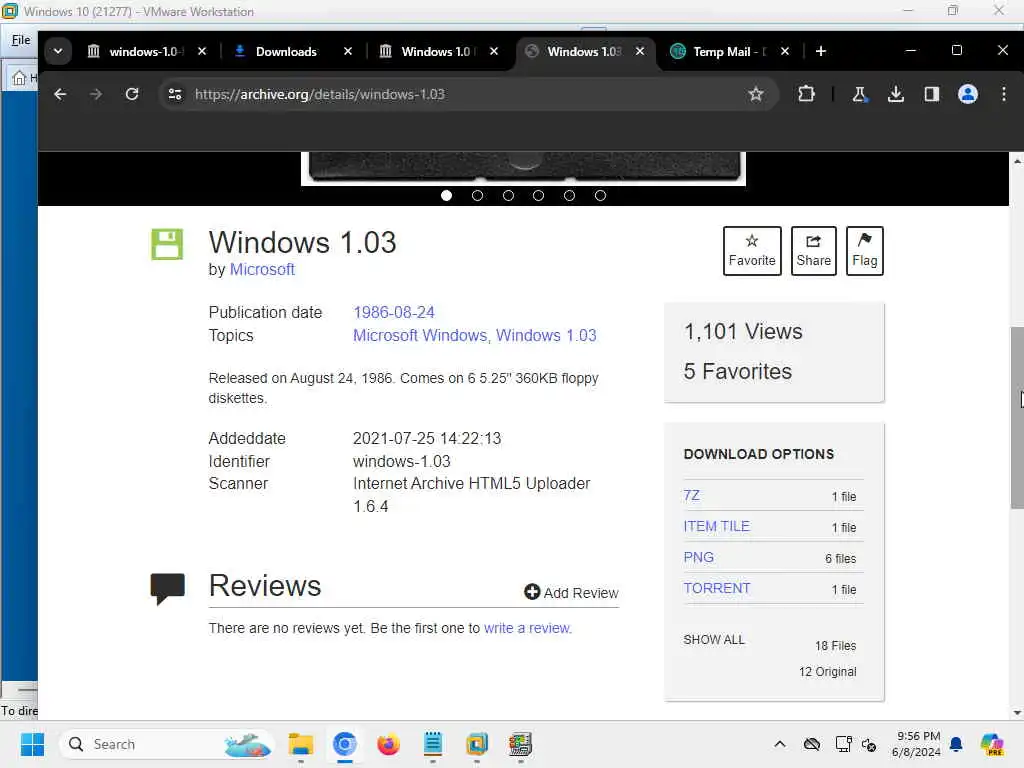The height and width of the screenshot is (768, 1024).
Task: Select the third carousel dot
Action: (x=508, y=195)
